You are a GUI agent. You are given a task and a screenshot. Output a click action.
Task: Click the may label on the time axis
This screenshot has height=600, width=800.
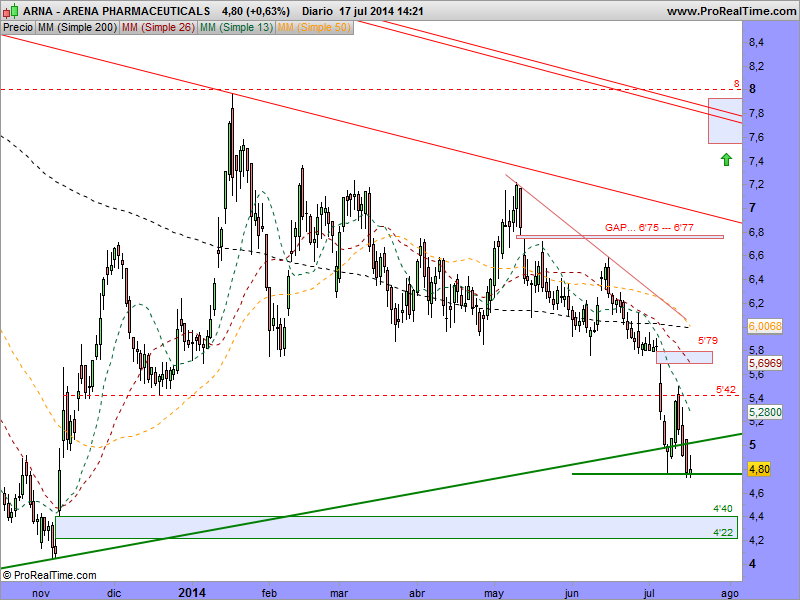[494, 593]
